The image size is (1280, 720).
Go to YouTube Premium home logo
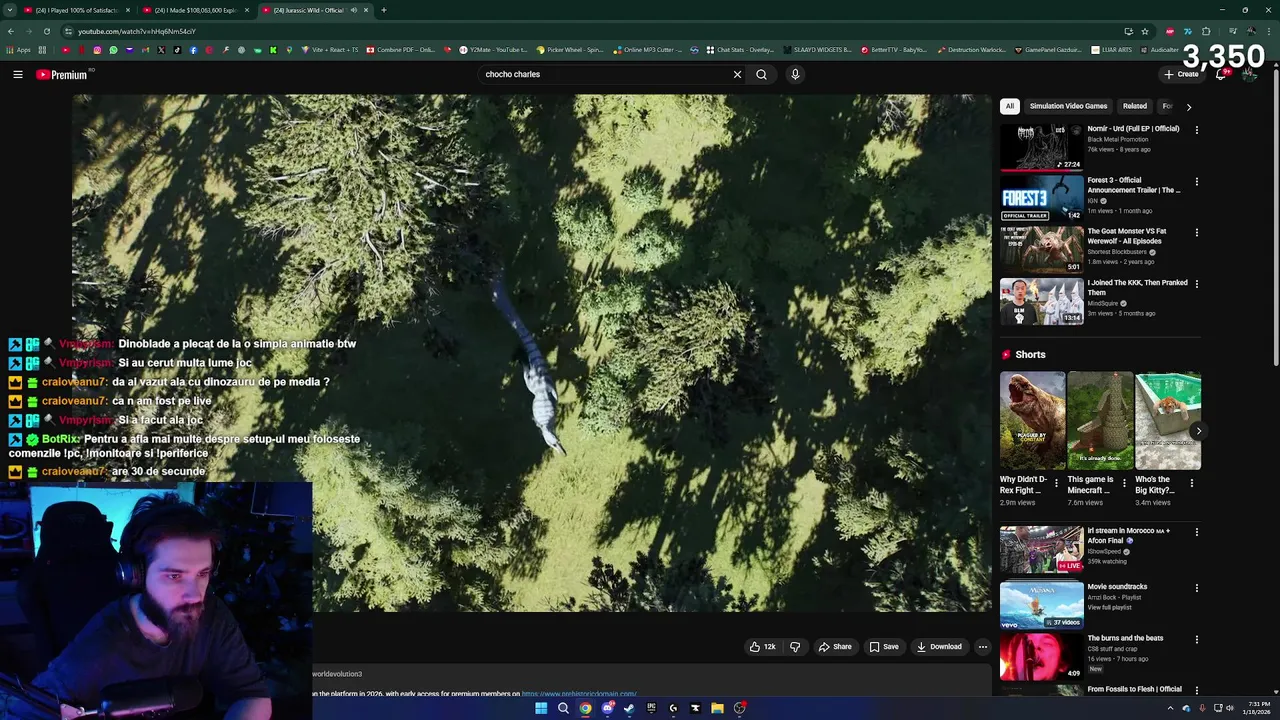coord(62,74)
